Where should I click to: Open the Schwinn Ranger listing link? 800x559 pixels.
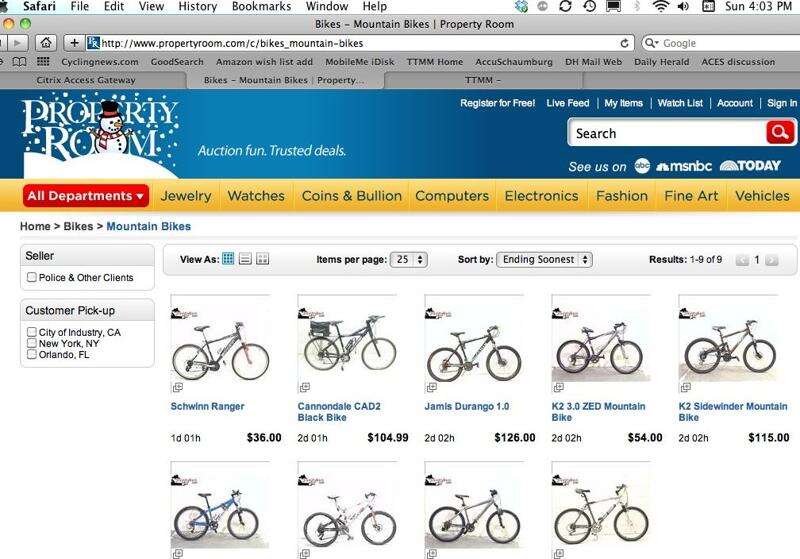tap(207, 406)
